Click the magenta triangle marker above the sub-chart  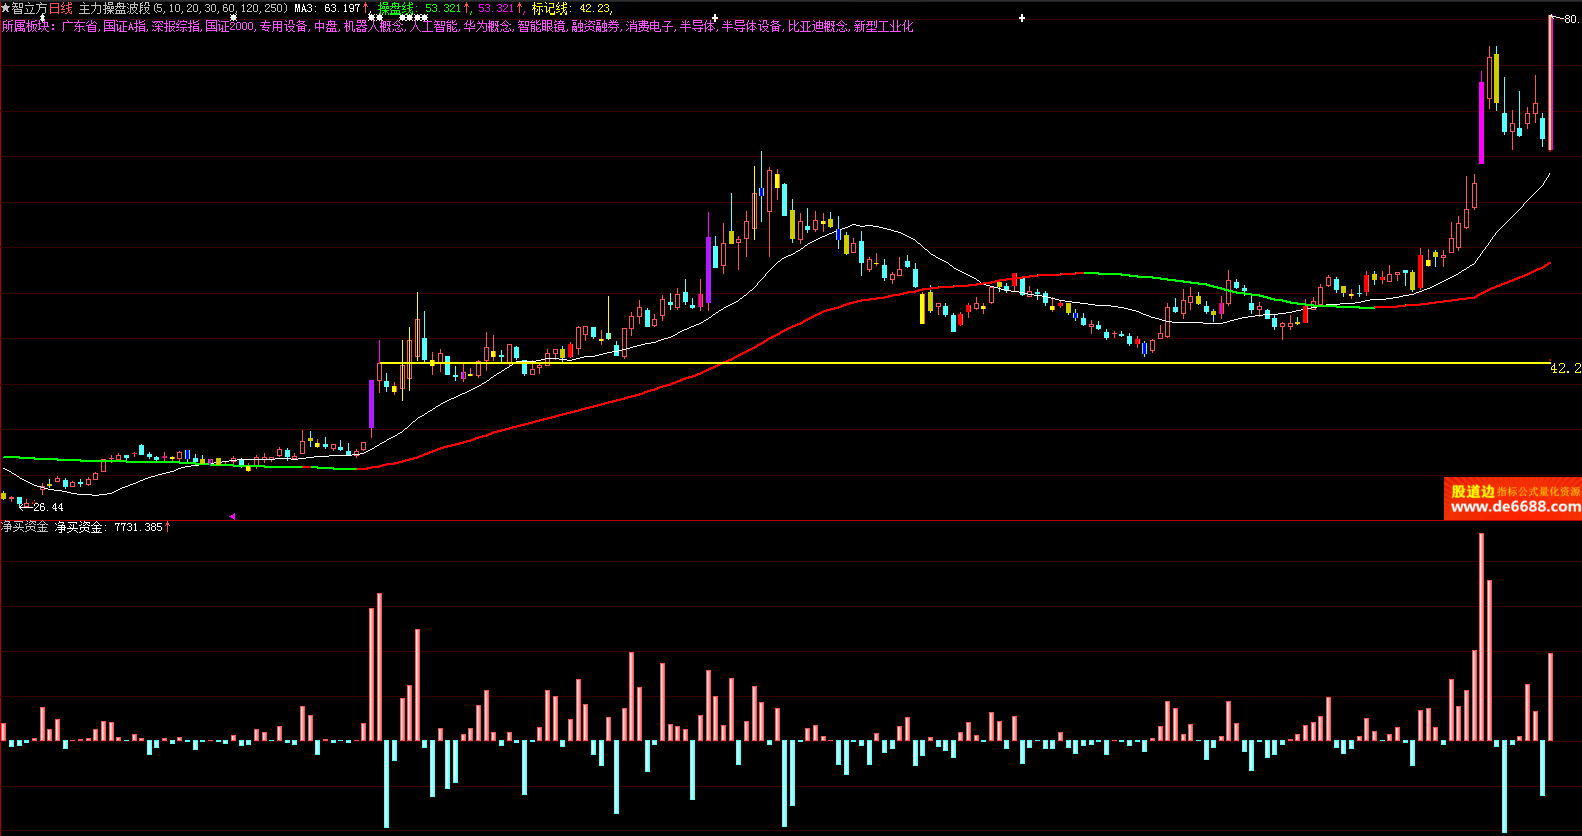coord(232,516)
